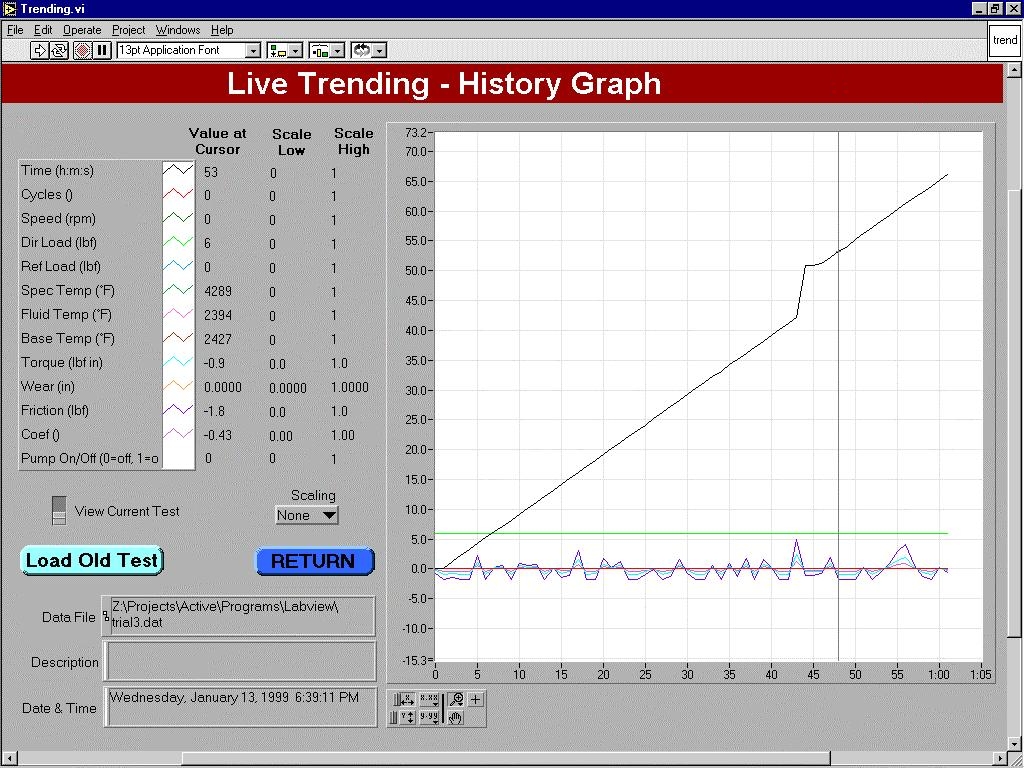Open the Windows menu
Image resolution: width=1024 pixels, height=768 pixels.
coord(178,30)
